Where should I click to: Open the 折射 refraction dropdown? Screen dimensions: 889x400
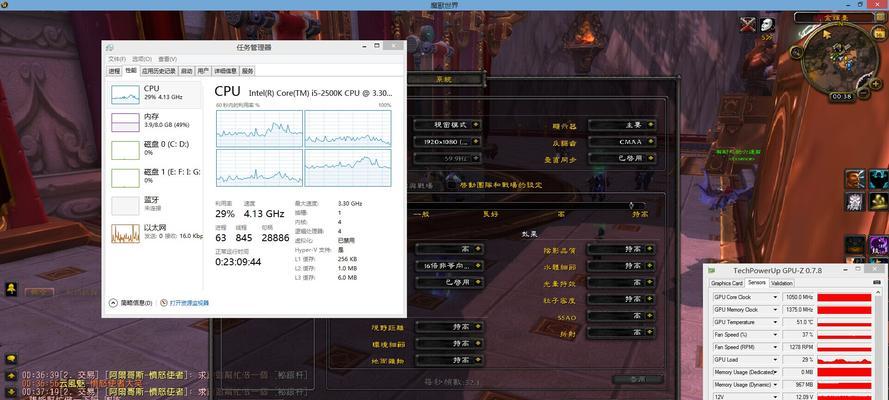click(621, 333)
